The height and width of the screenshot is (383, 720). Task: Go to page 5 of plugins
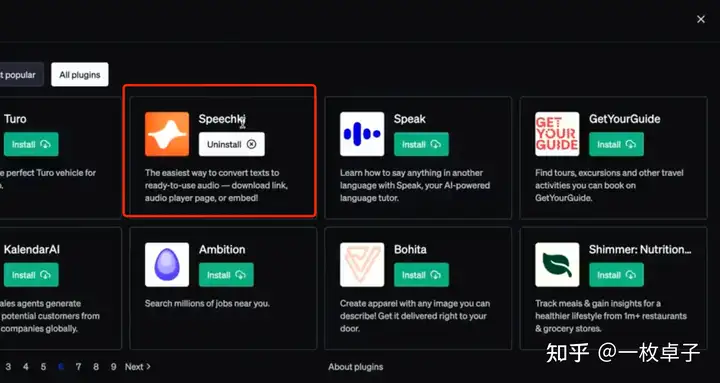[43, 366]
